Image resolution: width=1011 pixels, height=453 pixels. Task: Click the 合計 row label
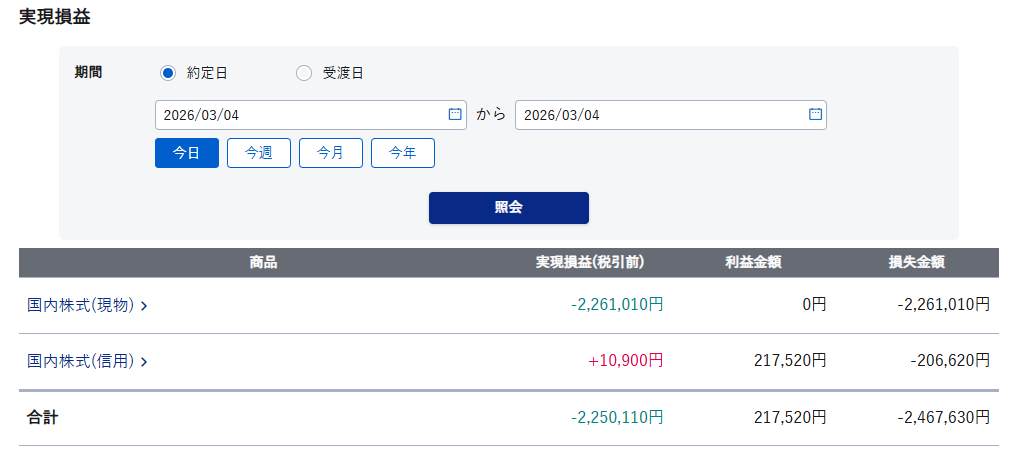coord(42,417)
